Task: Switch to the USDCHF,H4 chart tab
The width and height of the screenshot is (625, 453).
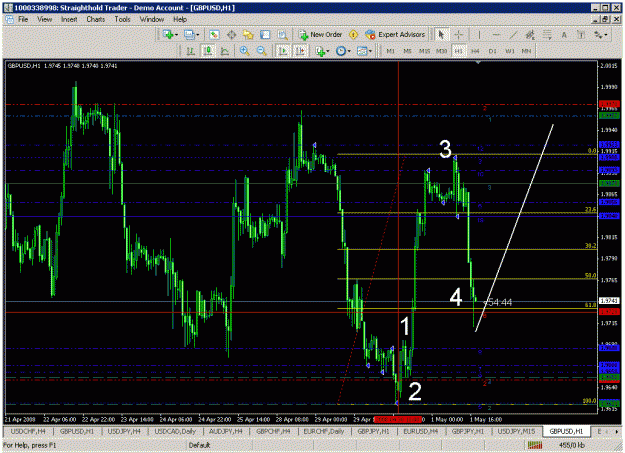Action: 28,431
